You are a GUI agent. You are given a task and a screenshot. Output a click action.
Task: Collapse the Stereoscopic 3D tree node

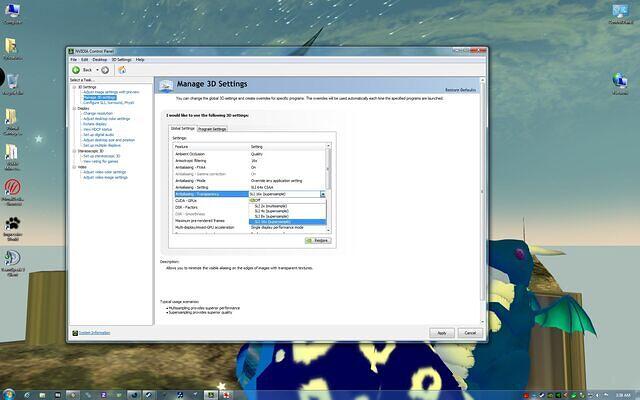73,150
